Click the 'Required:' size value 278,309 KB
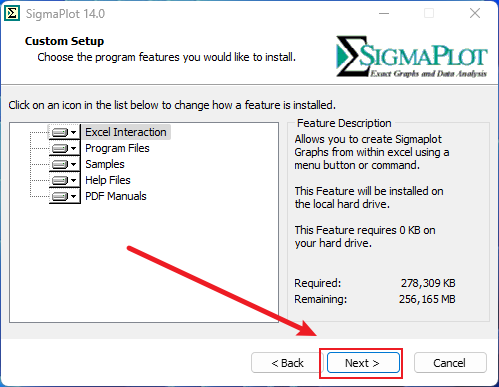The width and height of the screenshot is (499, 387). [428, 283]
